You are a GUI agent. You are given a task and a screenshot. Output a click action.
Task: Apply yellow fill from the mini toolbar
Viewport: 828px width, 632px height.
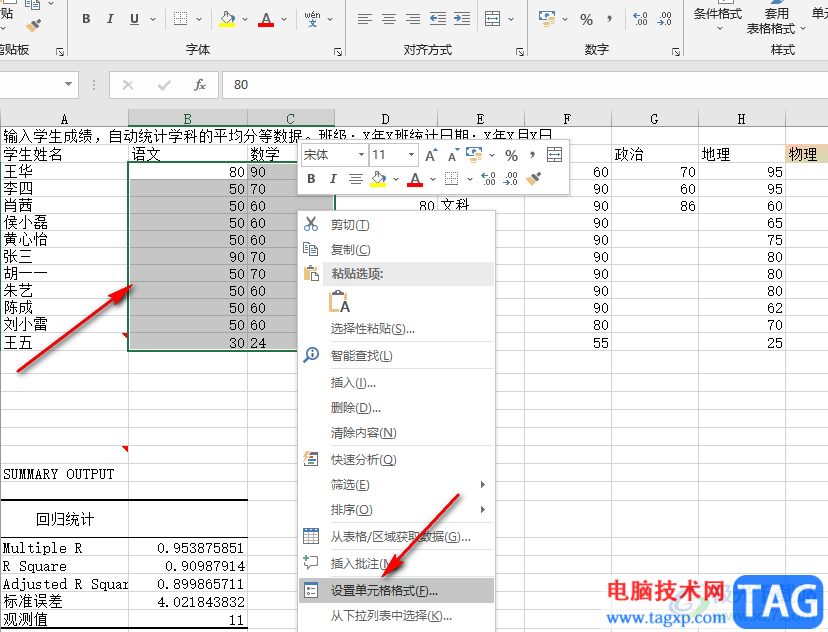pos(379,179)
